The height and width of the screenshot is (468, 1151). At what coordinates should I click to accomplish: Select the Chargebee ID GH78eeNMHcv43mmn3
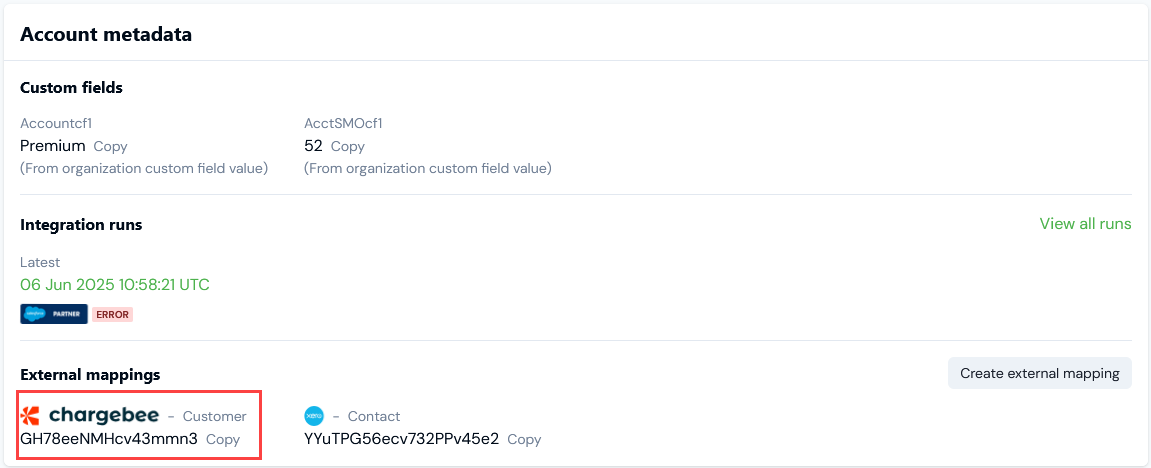pos(109,439)
